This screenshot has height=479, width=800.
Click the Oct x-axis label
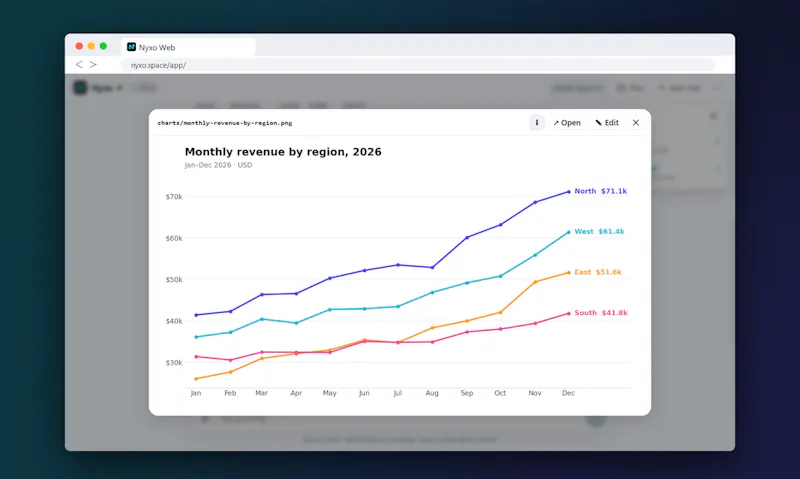pos(500,393)
